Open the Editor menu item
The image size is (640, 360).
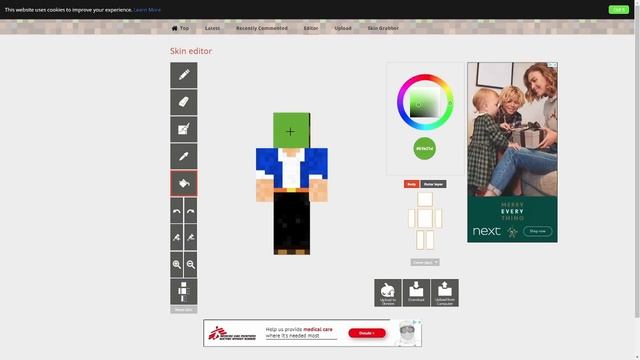coord(311,28)
